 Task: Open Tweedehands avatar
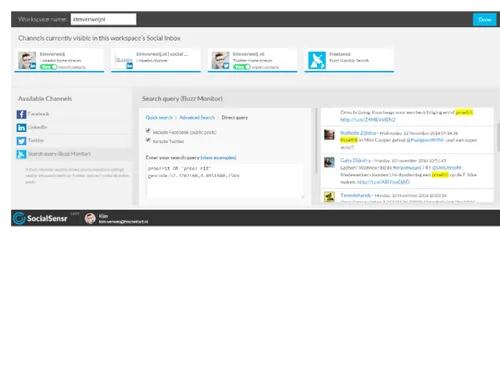pos(329,197)
